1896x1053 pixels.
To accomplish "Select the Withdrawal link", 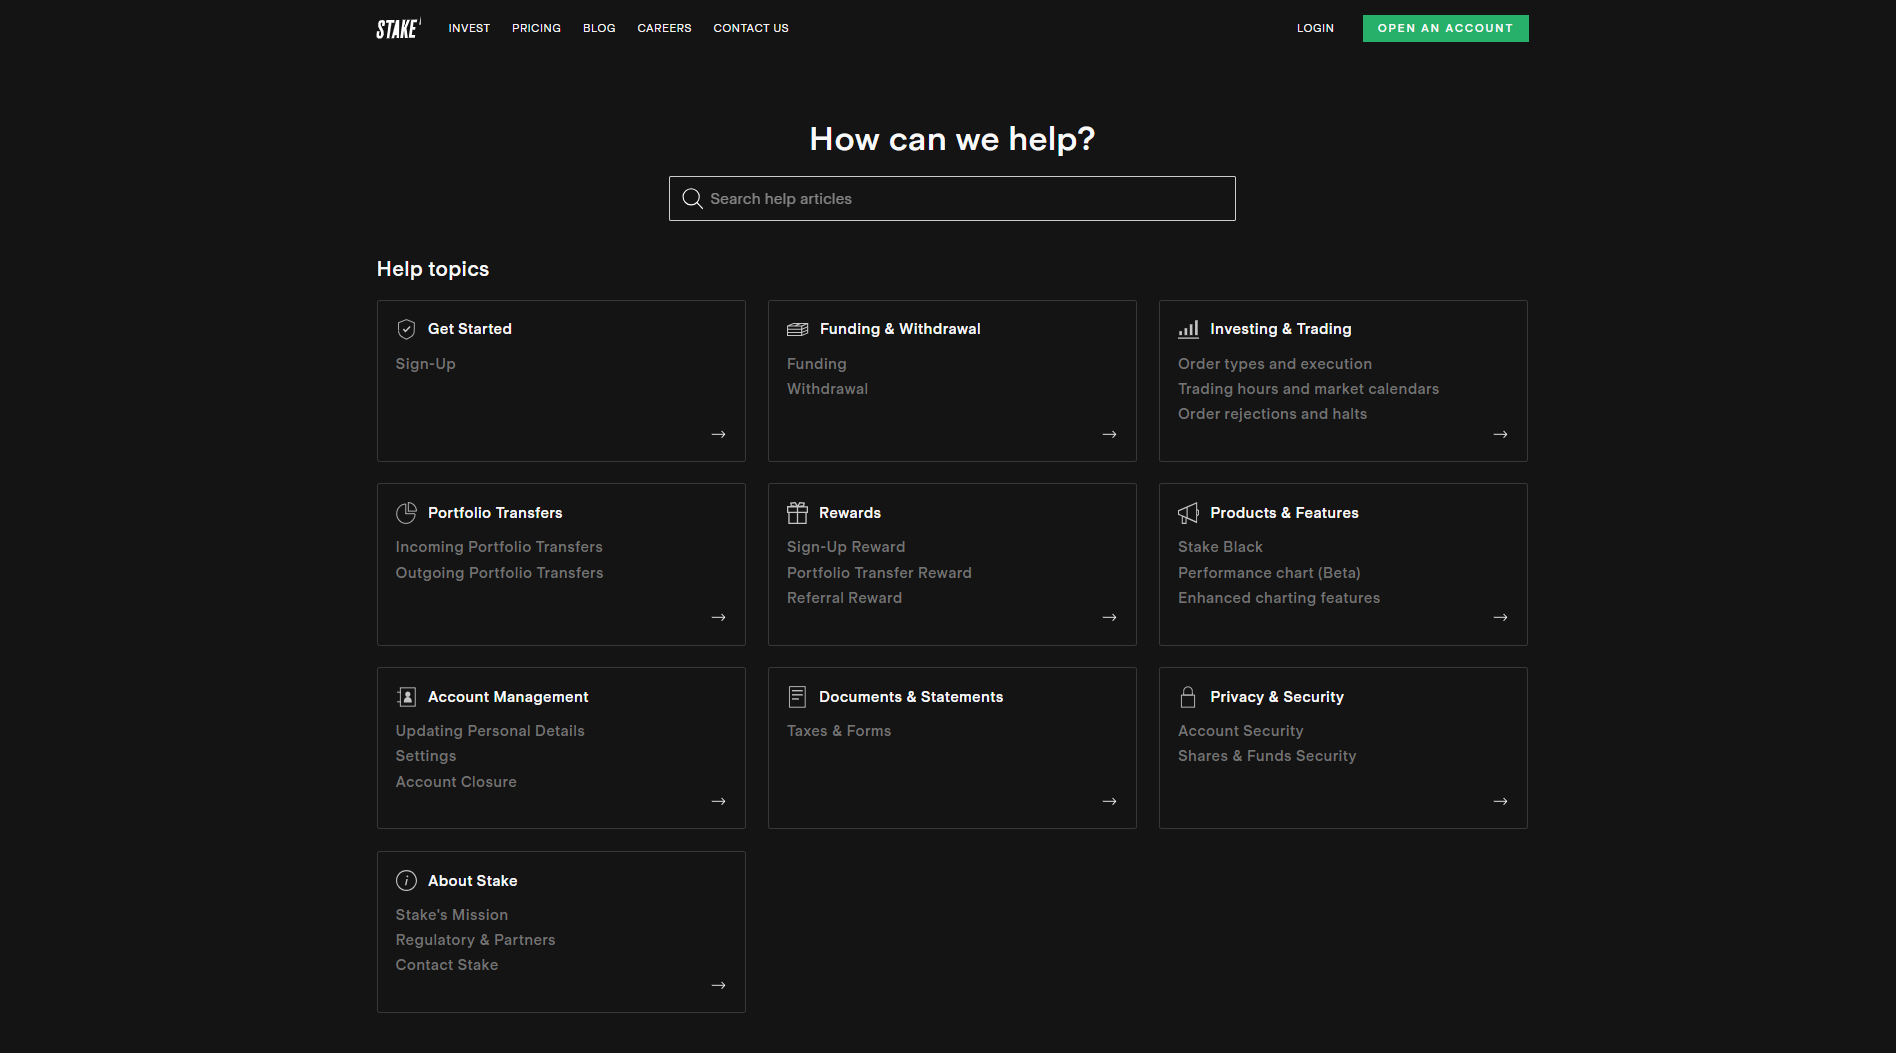I will pos(827,389).
